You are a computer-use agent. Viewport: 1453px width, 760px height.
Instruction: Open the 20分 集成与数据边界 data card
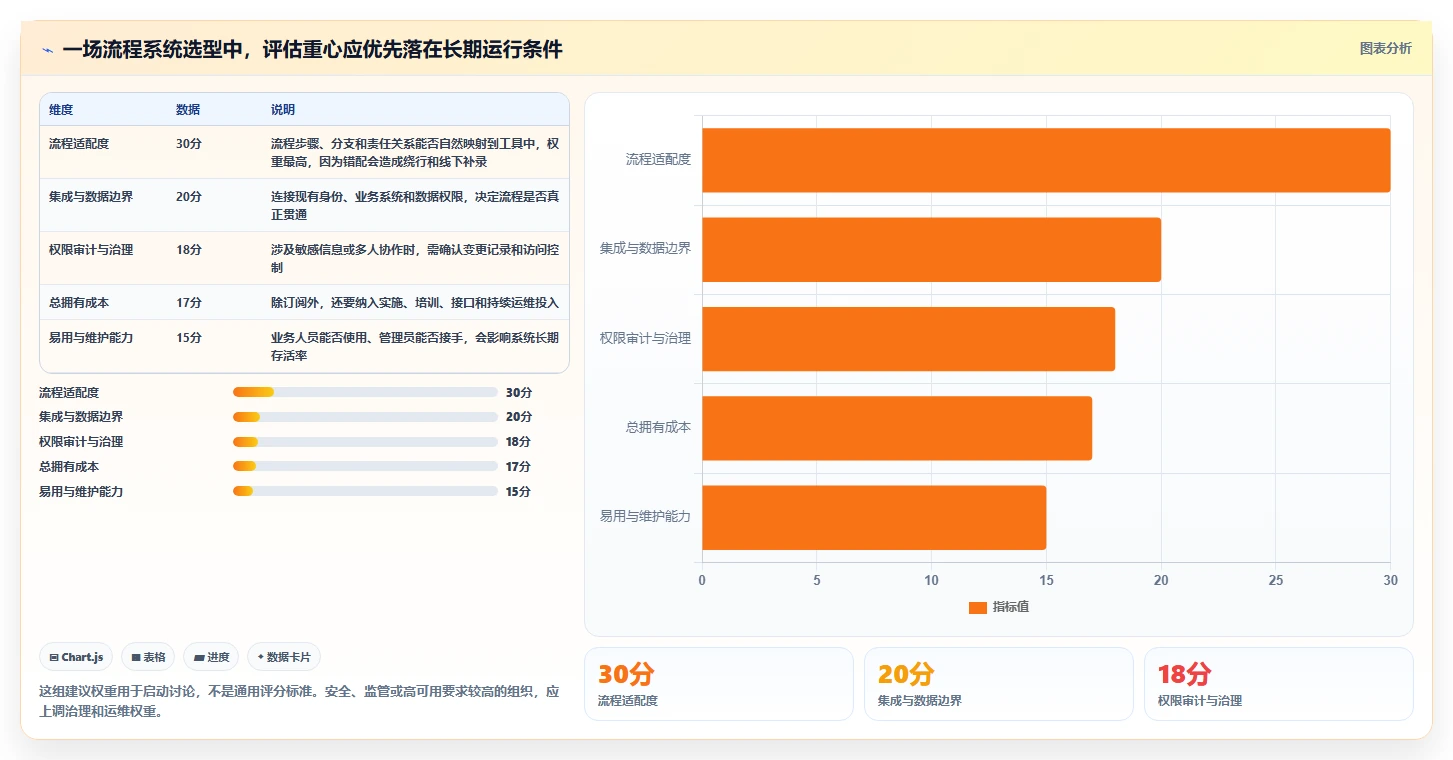999,684
